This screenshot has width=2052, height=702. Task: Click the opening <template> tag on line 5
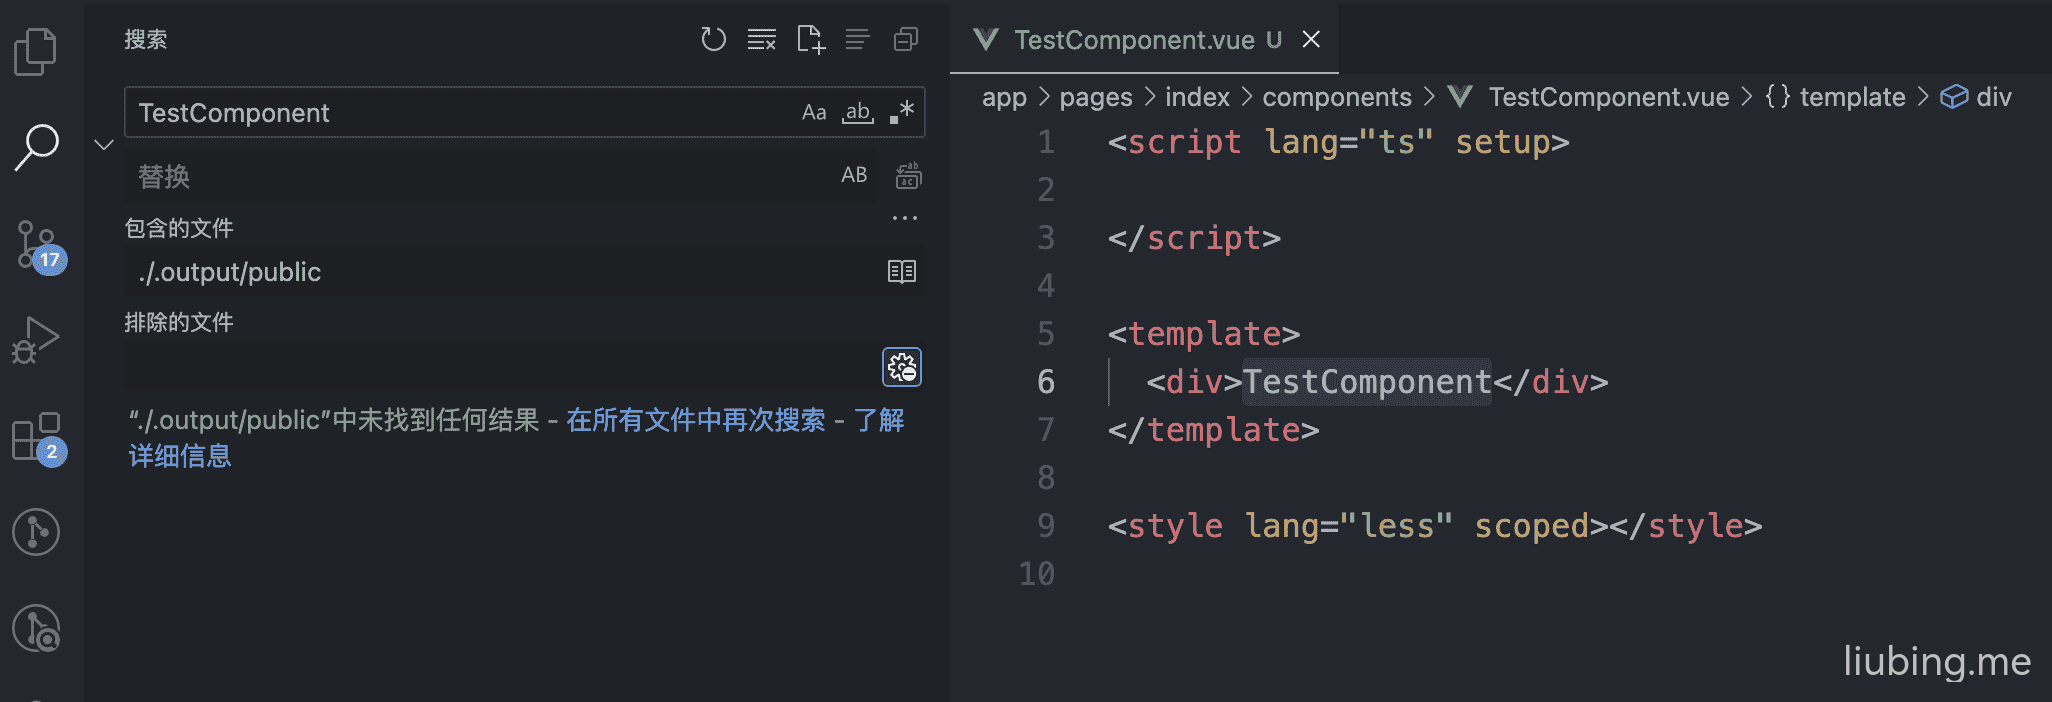pyautogui.click(x=1204, y=334)
